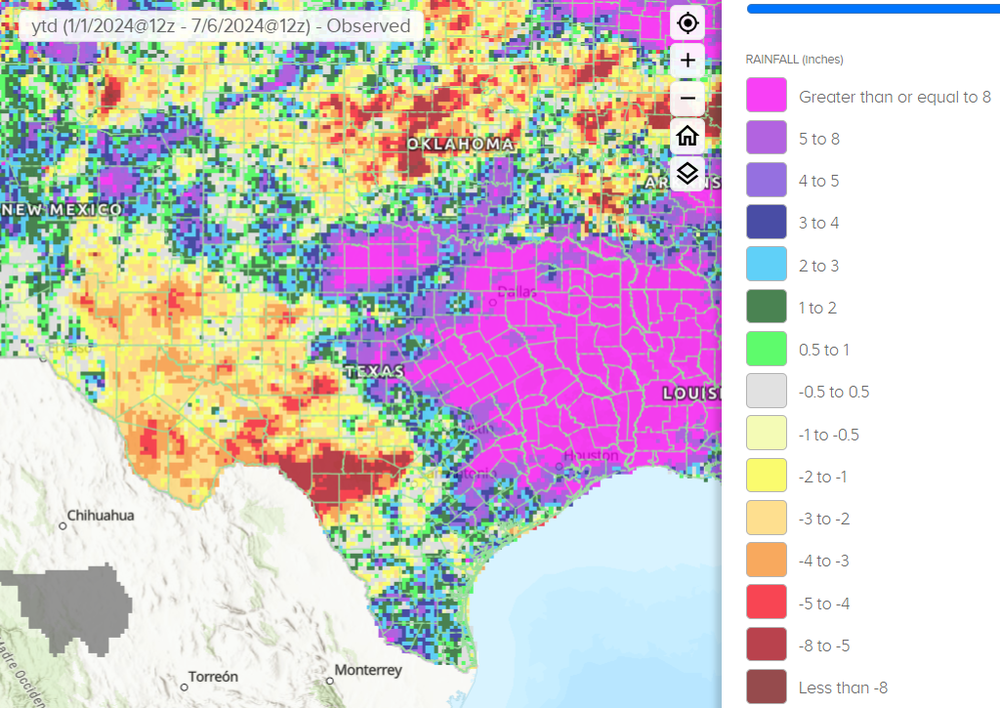The height and width of the screenshot is (708, 1000).
Task: Select the Torreón city marker
Action: pos(184,686)
